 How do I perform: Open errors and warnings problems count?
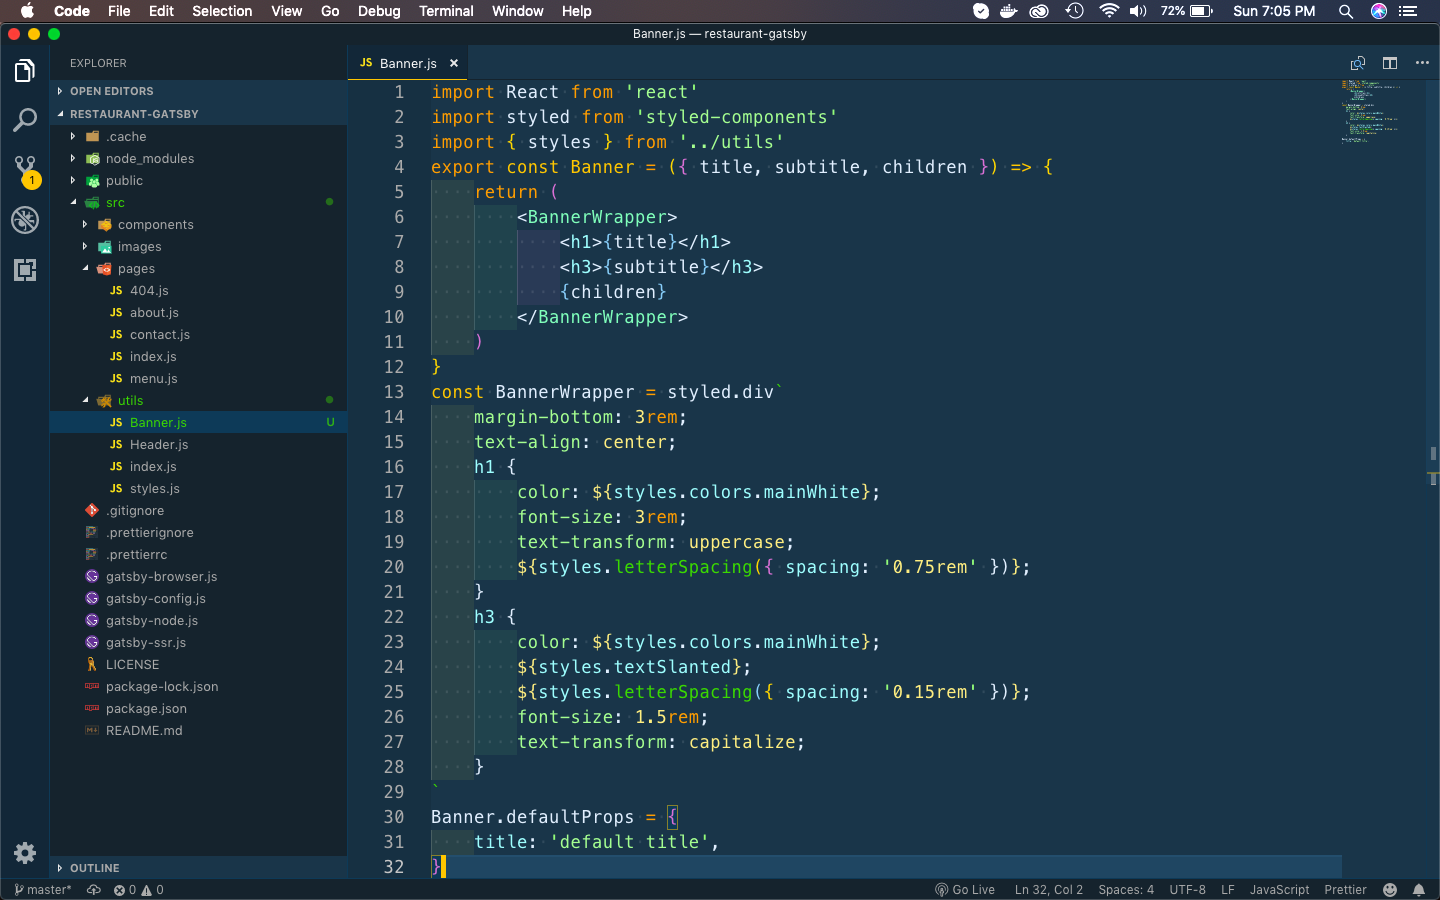click(x=138, y=890)
